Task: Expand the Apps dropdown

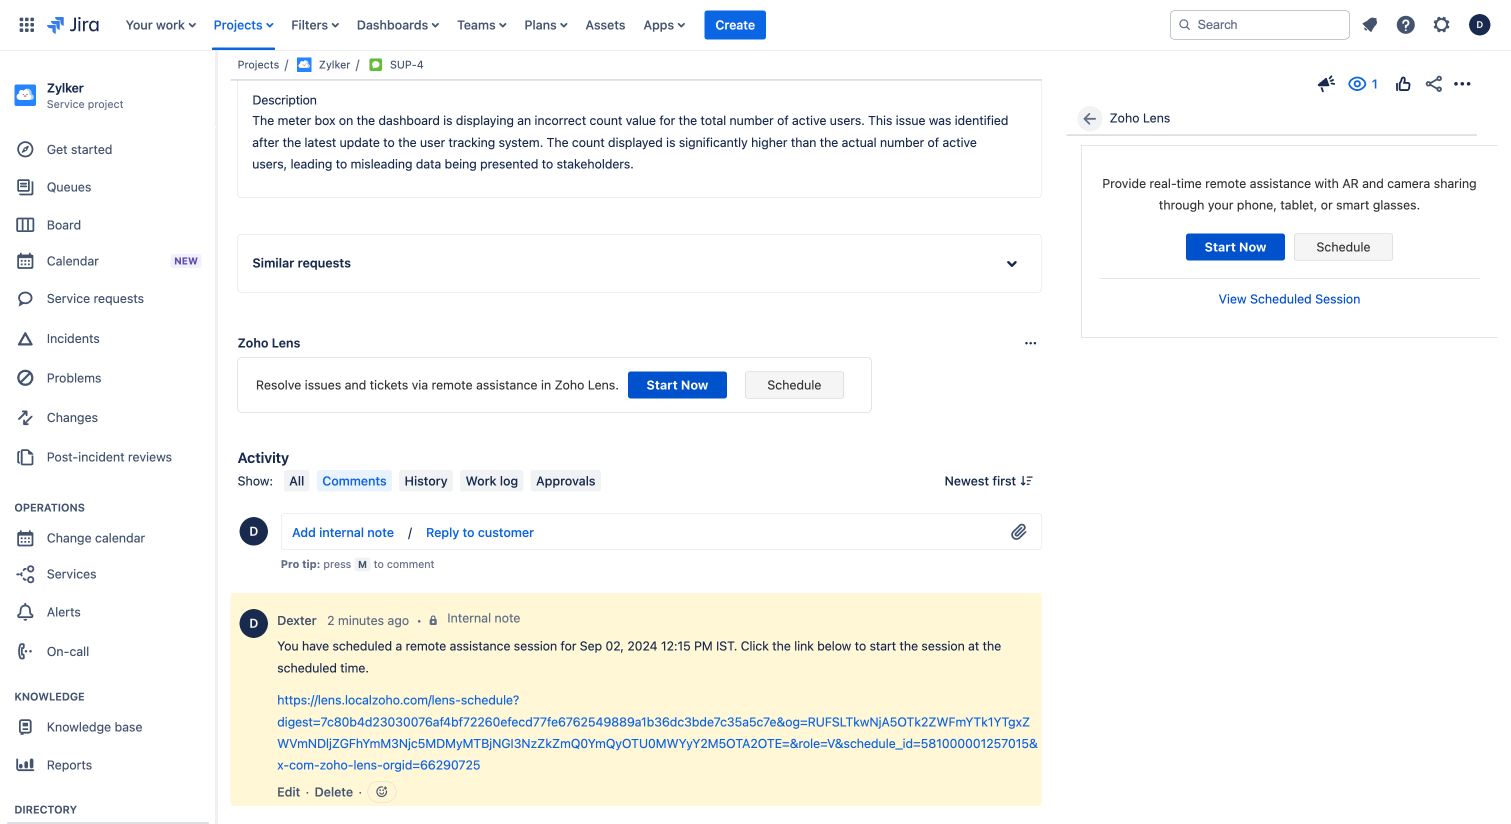Action: [x=664, y=25]
